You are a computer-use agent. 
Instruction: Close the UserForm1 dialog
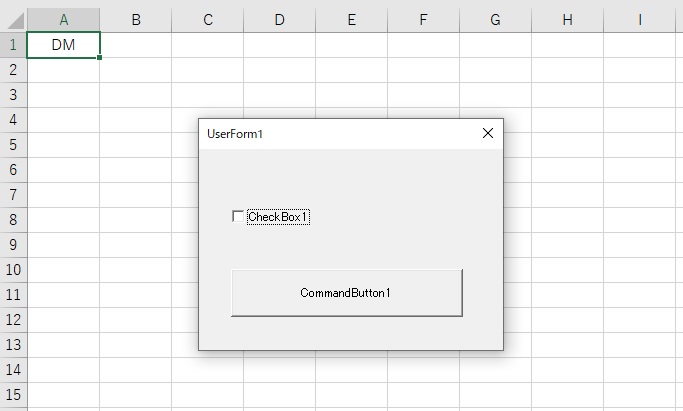(x=488, y=133)
